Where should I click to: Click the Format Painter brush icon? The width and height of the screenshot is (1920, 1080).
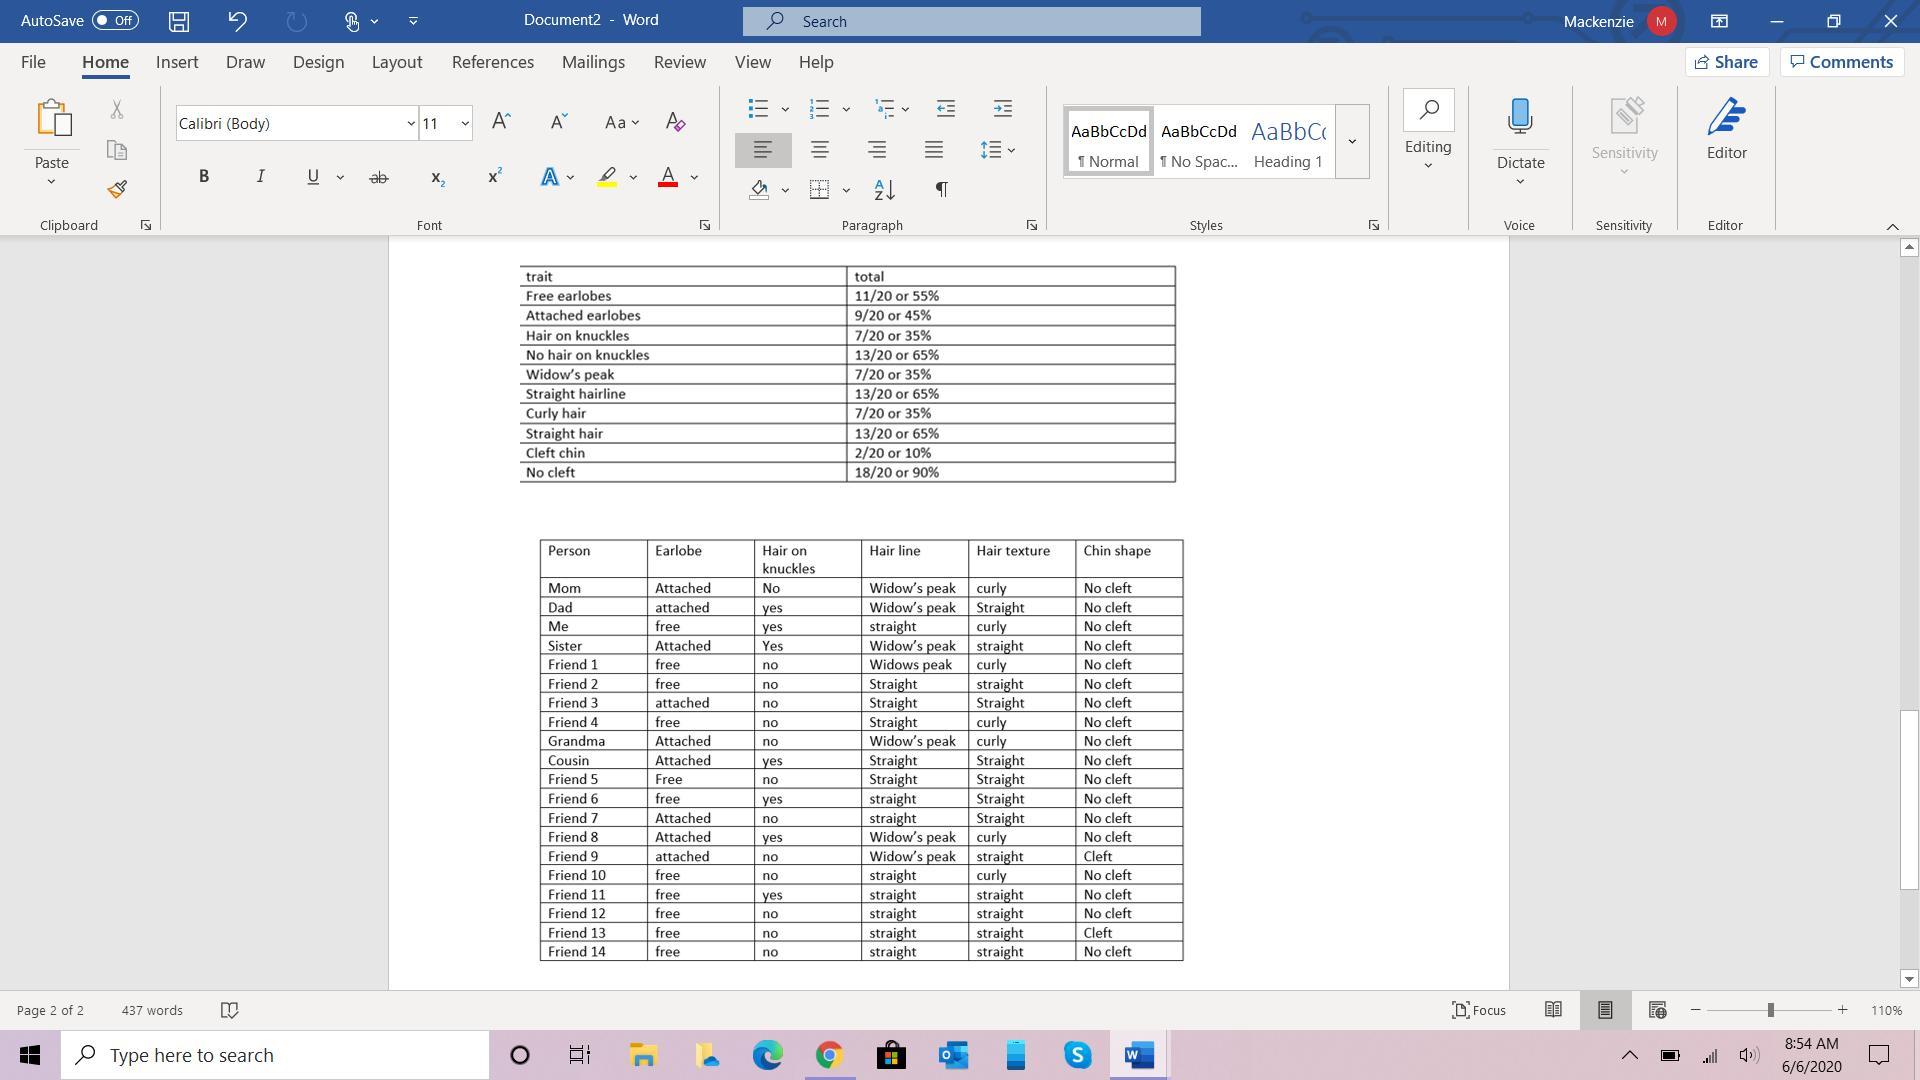click(x=117, y=189)
